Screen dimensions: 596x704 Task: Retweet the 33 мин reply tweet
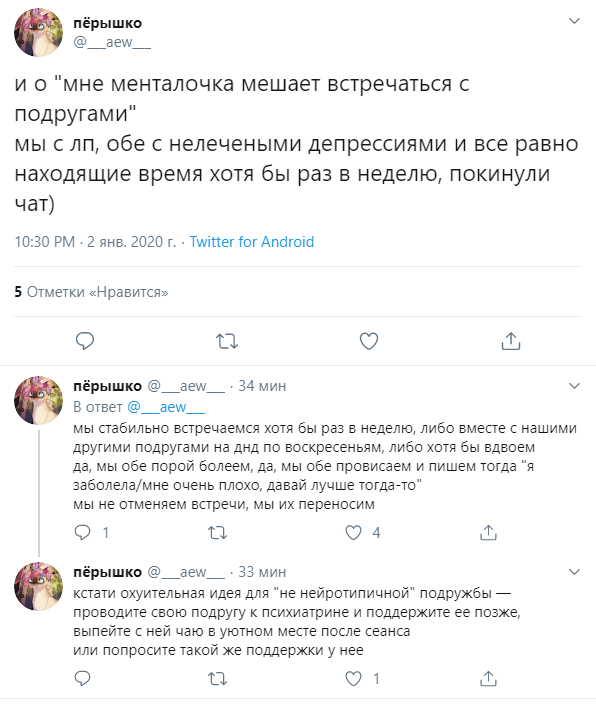(217, 679)
